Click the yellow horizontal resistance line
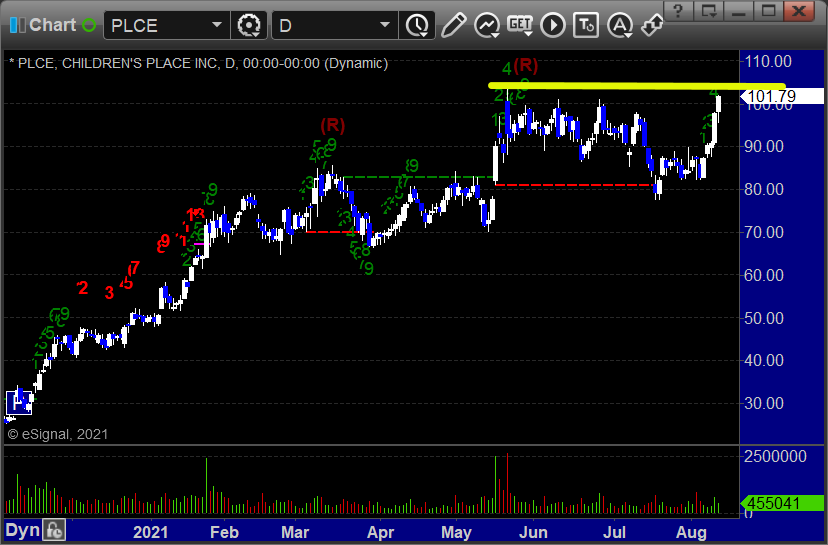The height and width of the screenshot is (545, 828). pyautogui.click(x=637, y=86)
